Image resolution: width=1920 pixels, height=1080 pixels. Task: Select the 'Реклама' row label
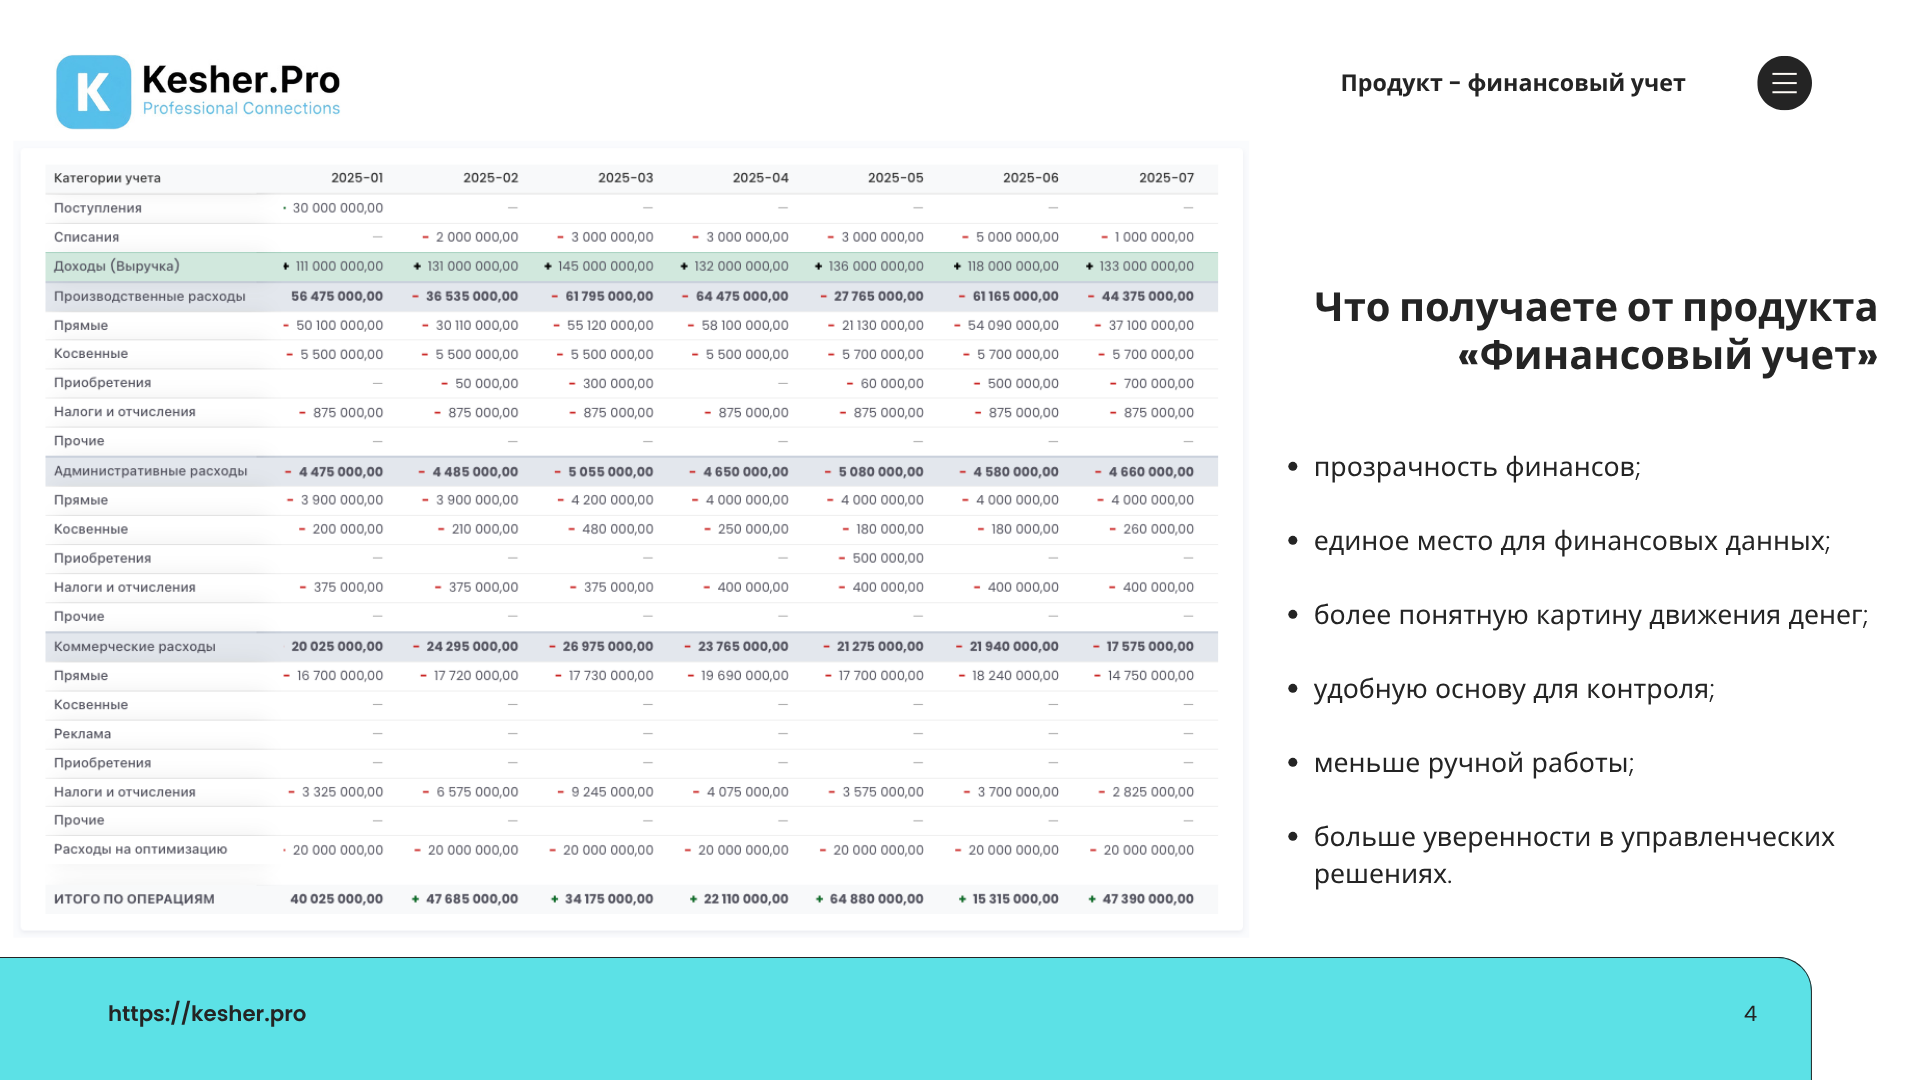pos(82,734)
